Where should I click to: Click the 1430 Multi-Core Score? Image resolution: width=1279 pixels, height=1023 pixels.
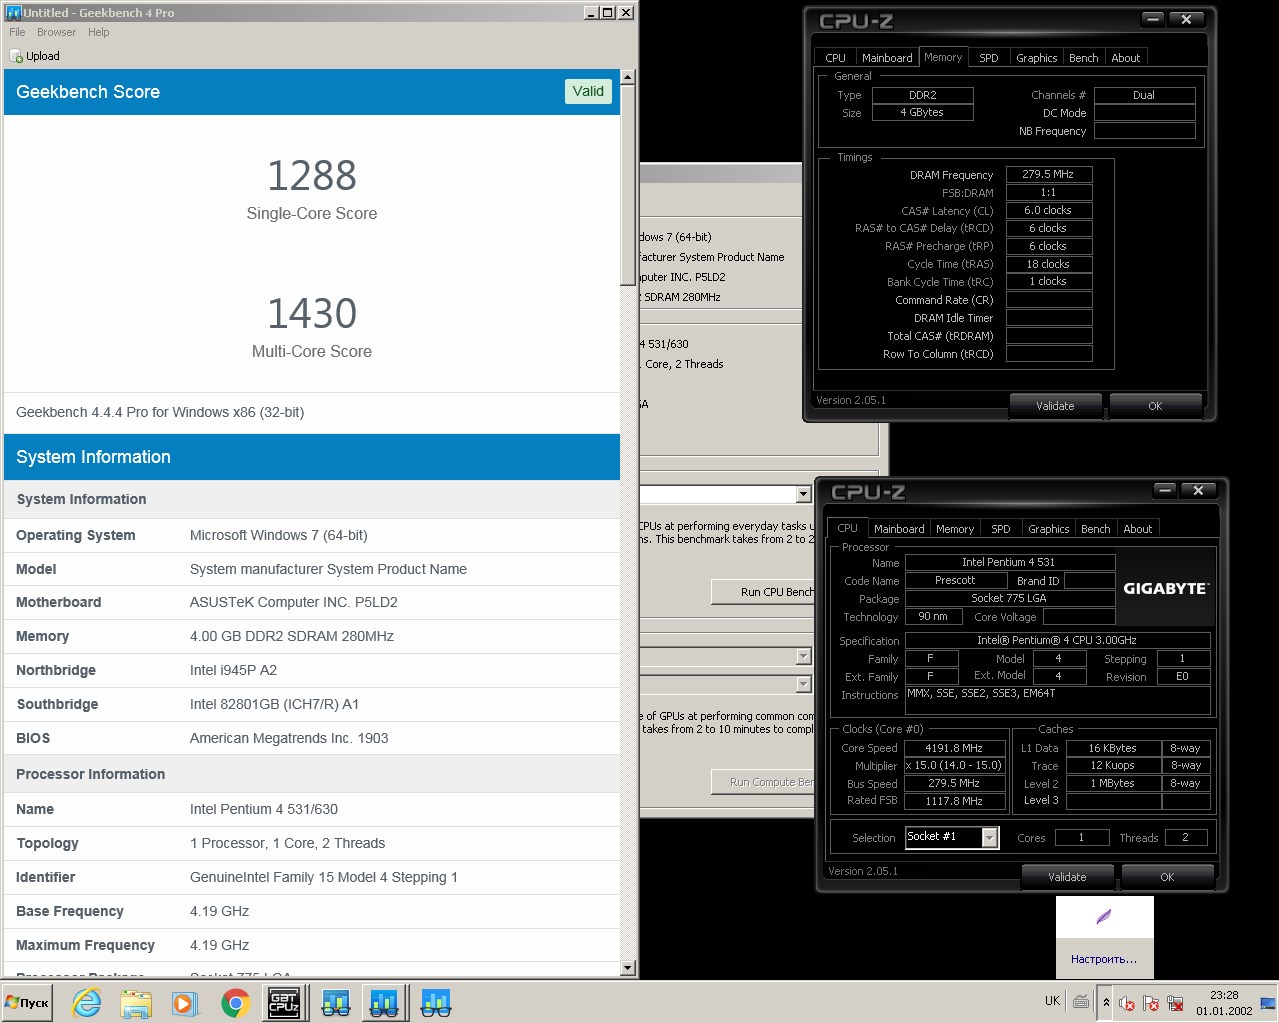312,314
